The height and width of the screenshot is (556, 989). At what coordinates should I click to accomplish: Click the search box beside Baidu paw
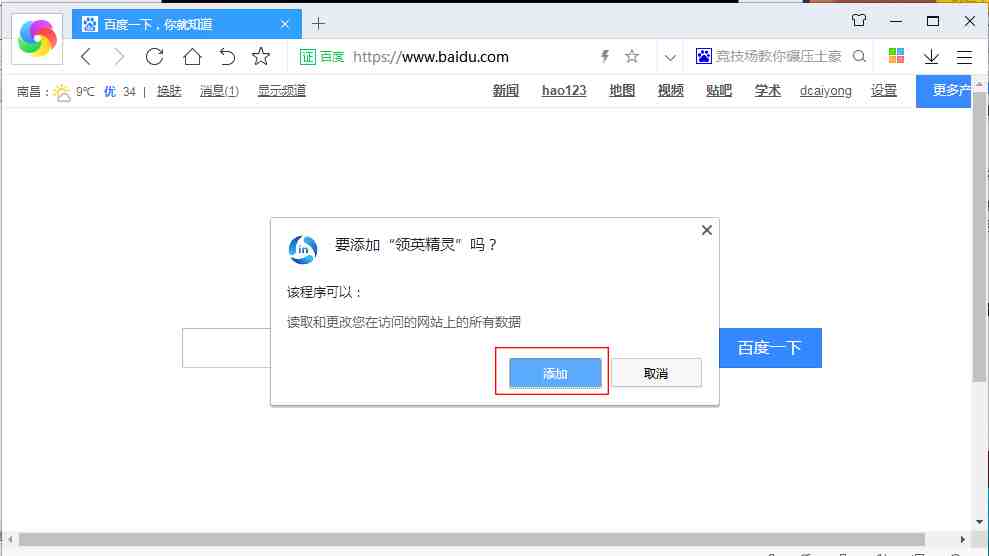pyautogui.click(x=778, y=56)
